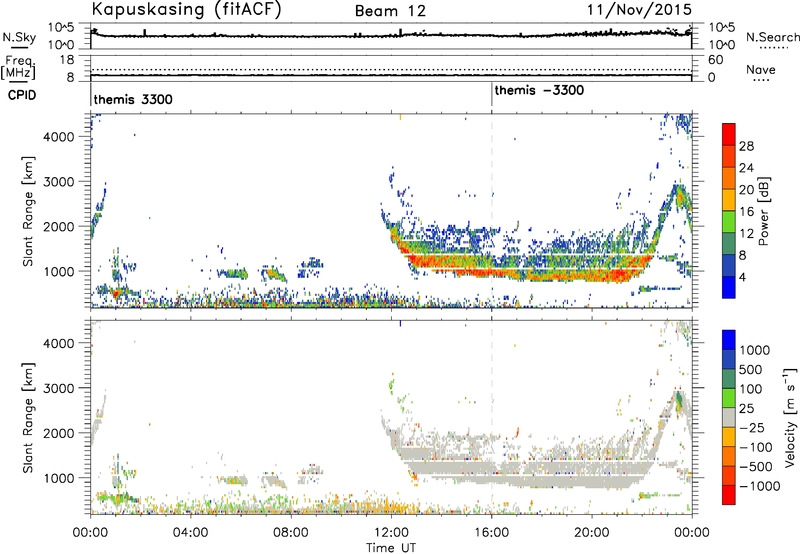This screenshot has height=554, width=800.
Task: Click the Kapuskasing (fitACF) plot title
Action: click(186, 9)
